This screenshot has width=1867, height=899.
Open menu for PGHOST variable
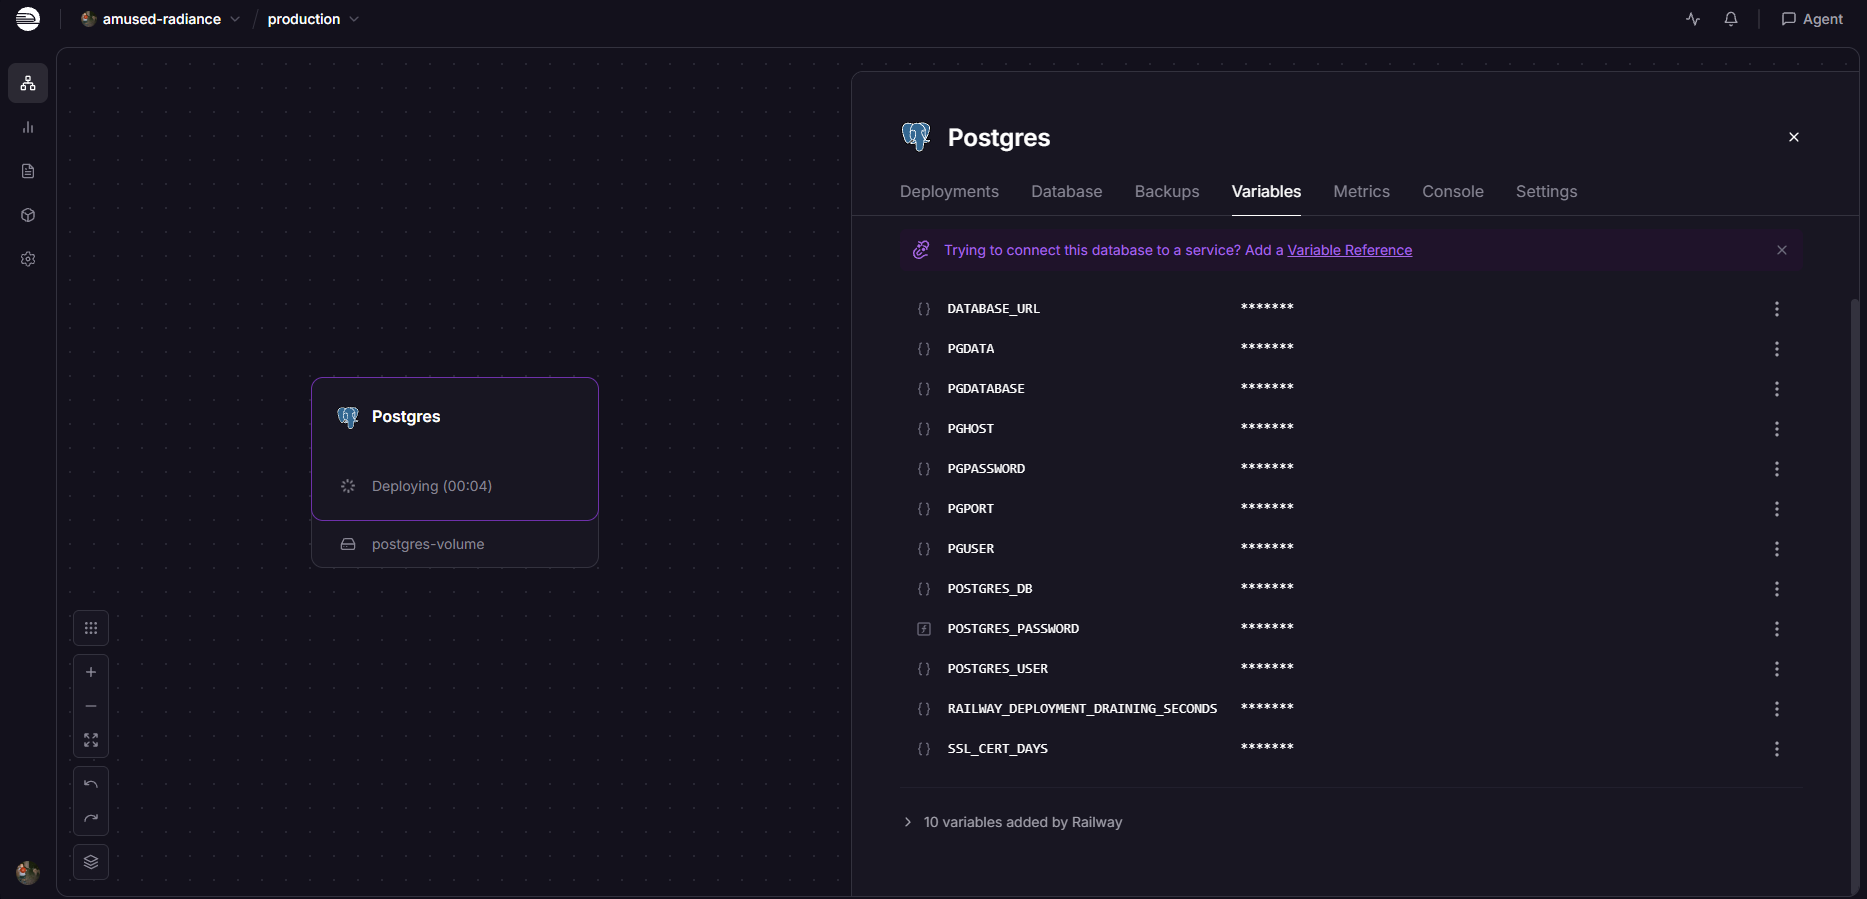tap(1777, 429)
